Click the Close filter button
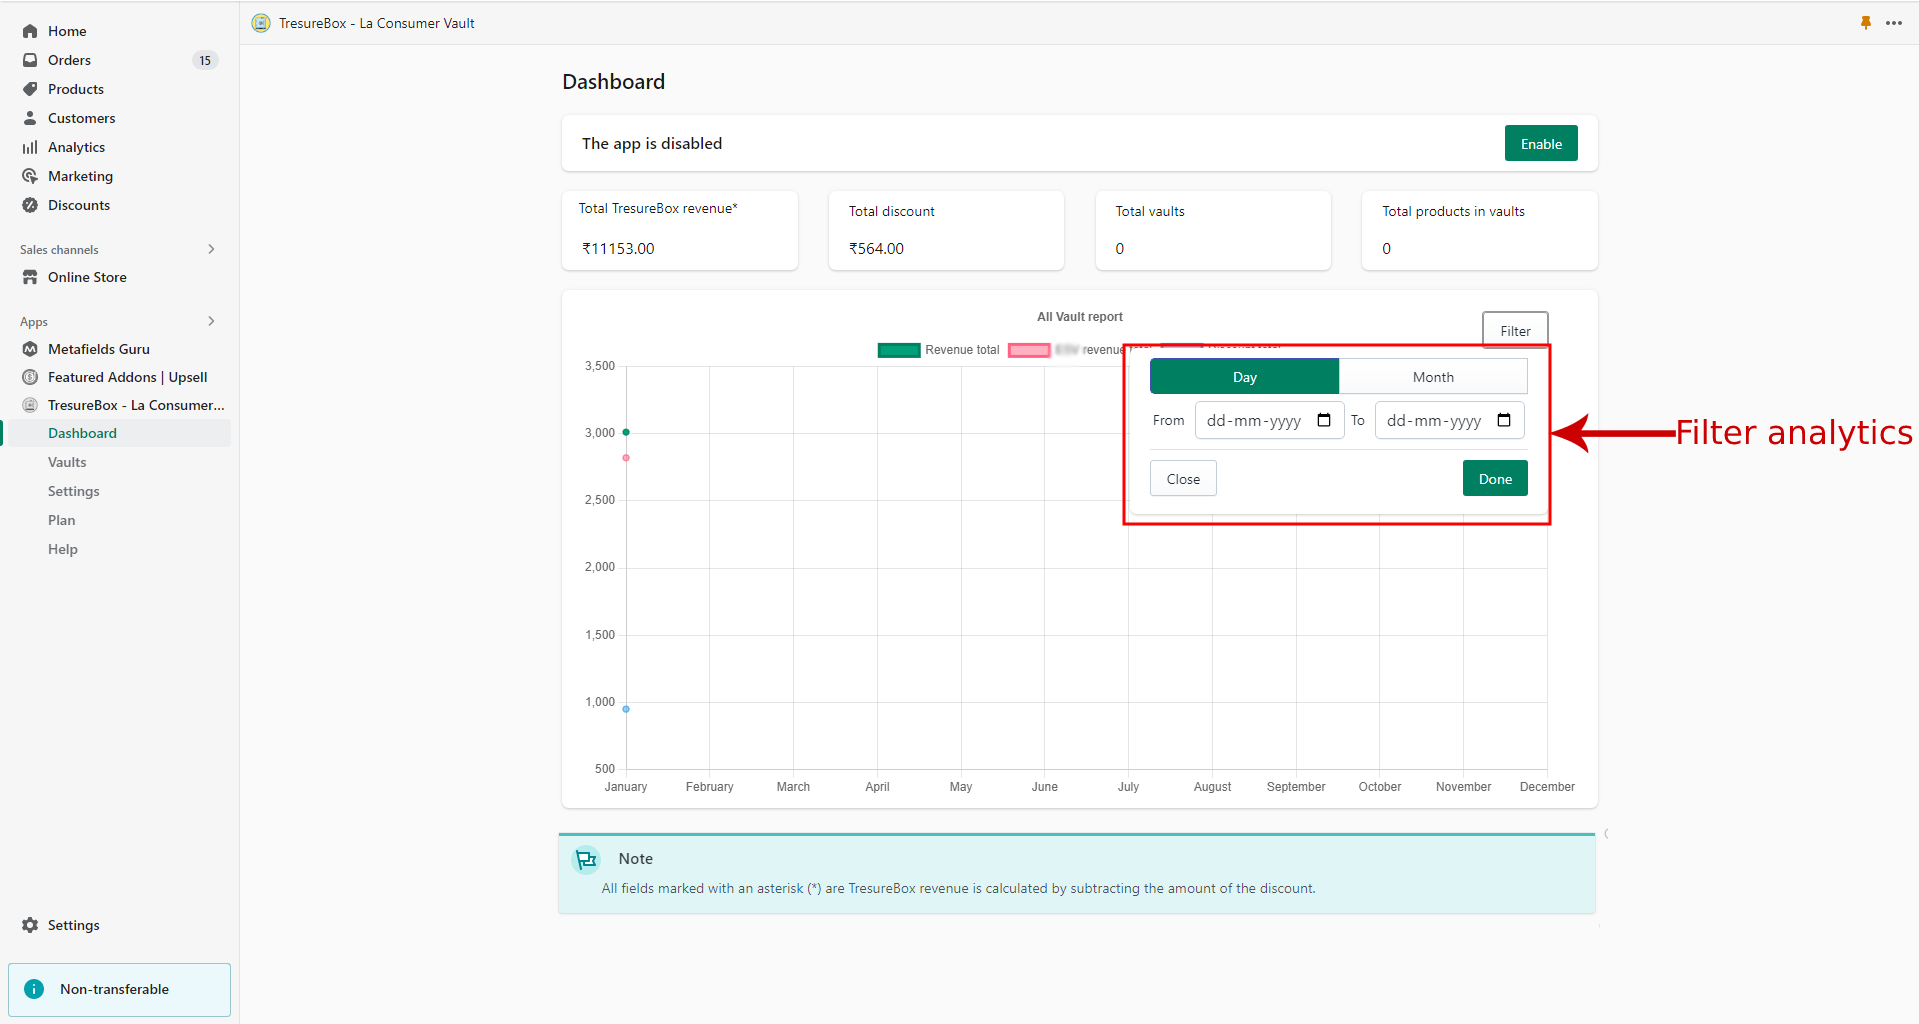Image resolution: width=1919 pixels, height=1024 pixels. click(1183, 479)
